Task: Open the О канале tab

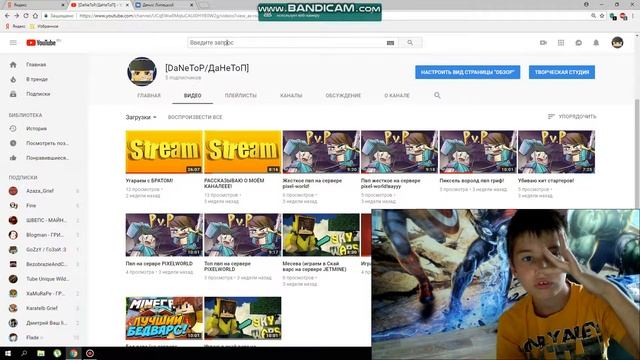Action: (x=397, y=96)
